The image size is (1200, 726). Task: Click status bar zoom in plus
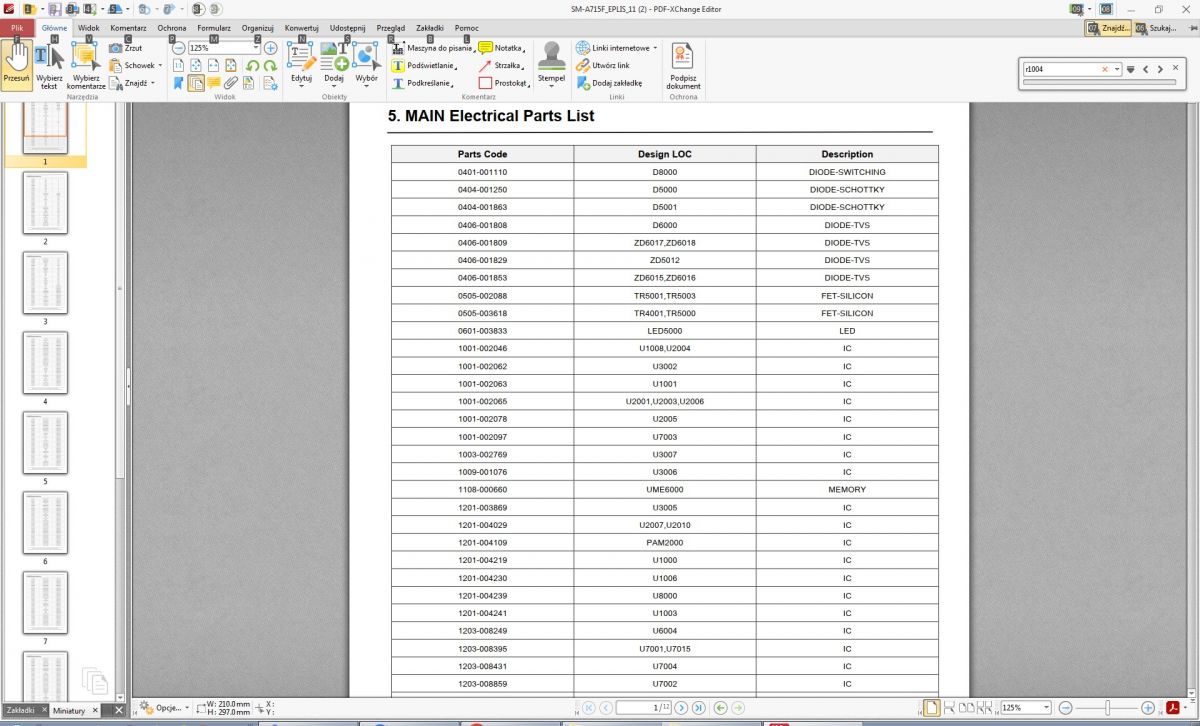[1148, 708]
